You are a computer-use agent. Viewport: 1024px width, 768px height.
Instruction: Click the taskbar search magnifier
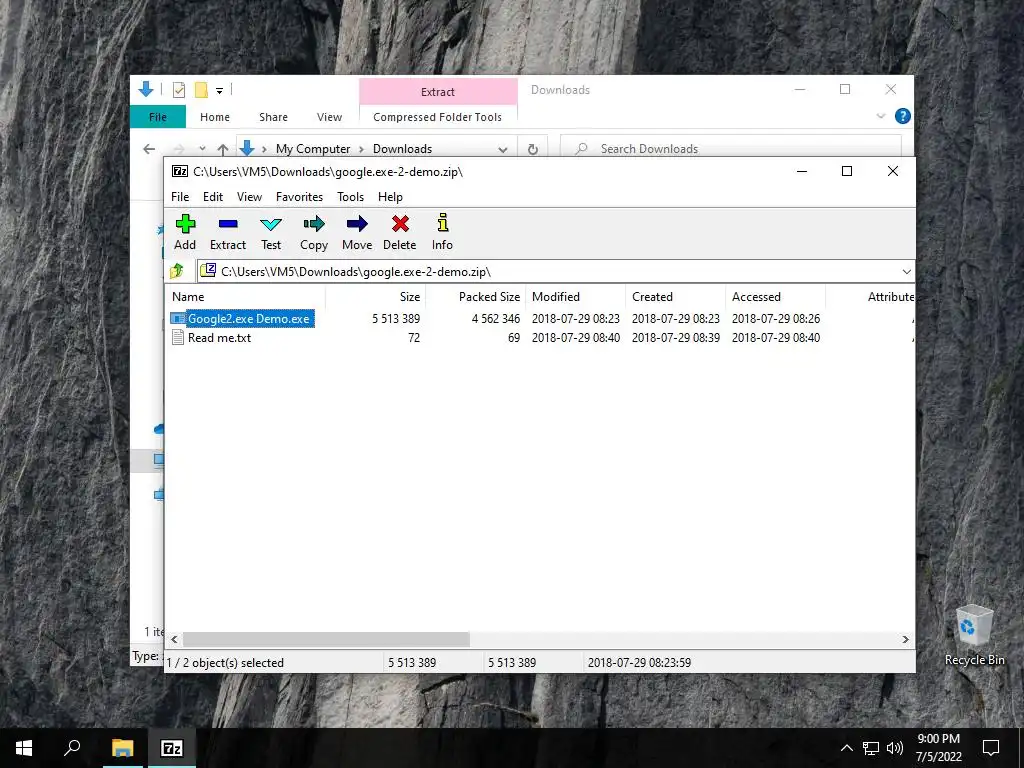72,748
